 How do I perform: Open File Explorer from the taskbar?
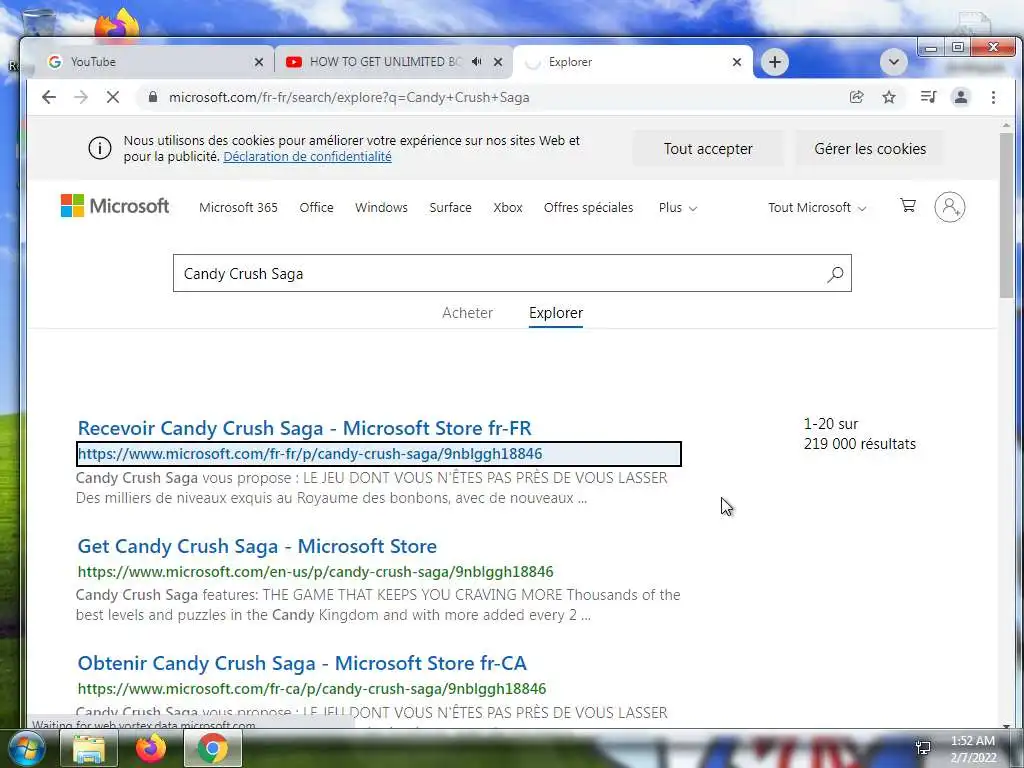coord(89,748)
